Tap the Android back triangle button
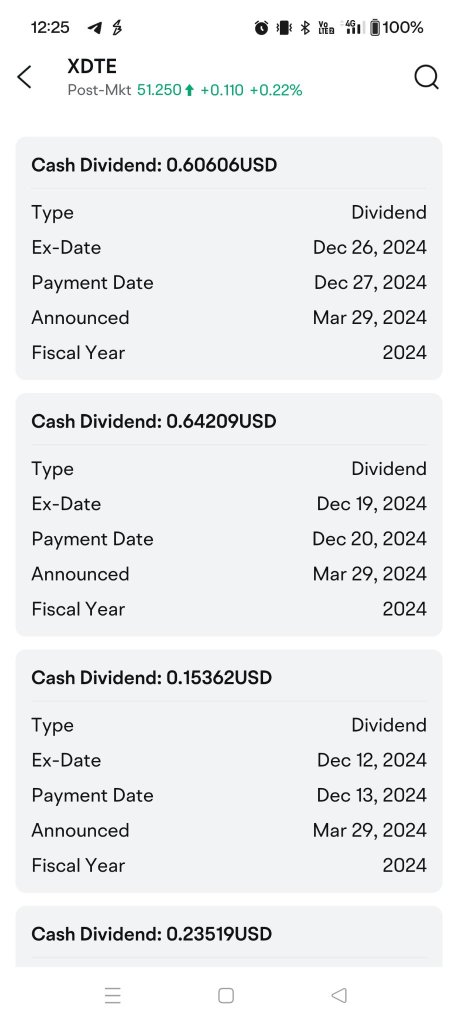Image resolution: width=458 pixels, height=1024 pixels. click(x=338, y=995)
